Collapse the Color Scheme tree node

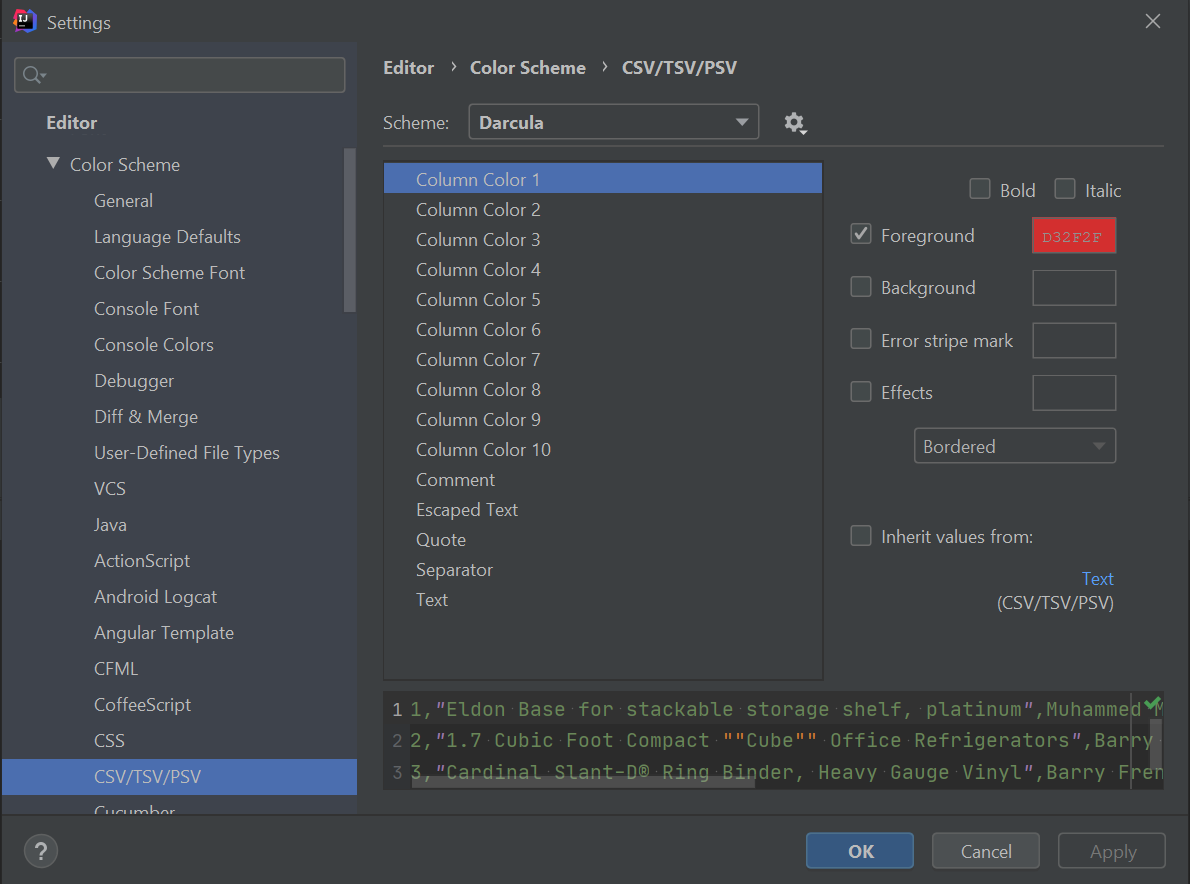(53, 163)
